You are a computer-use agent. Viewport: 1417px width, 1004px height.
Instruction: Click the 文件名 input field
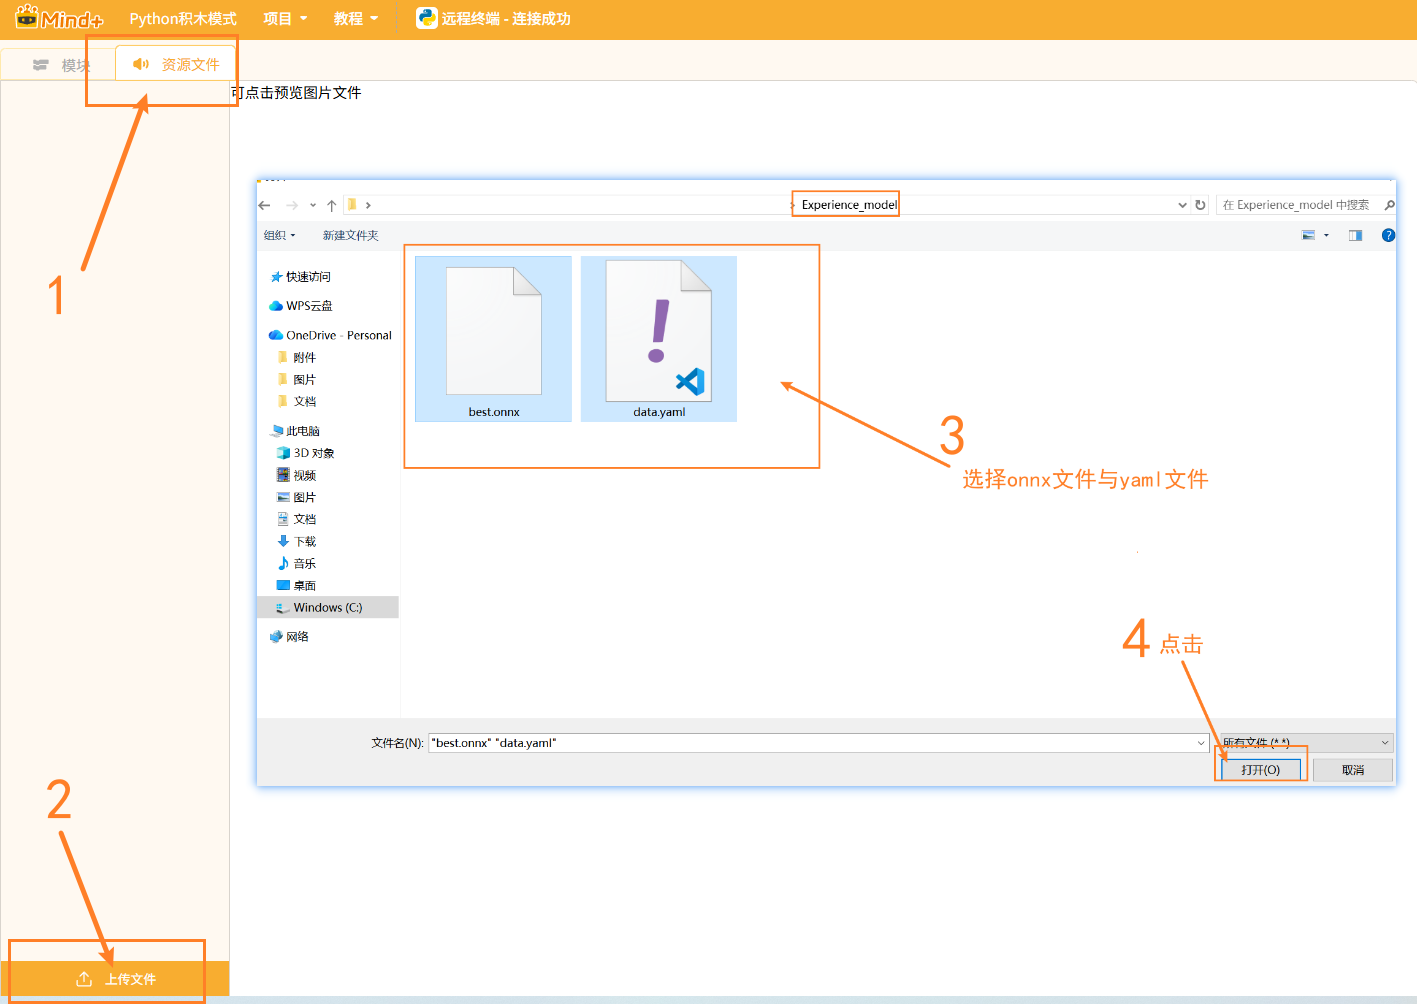pos(810,743)
